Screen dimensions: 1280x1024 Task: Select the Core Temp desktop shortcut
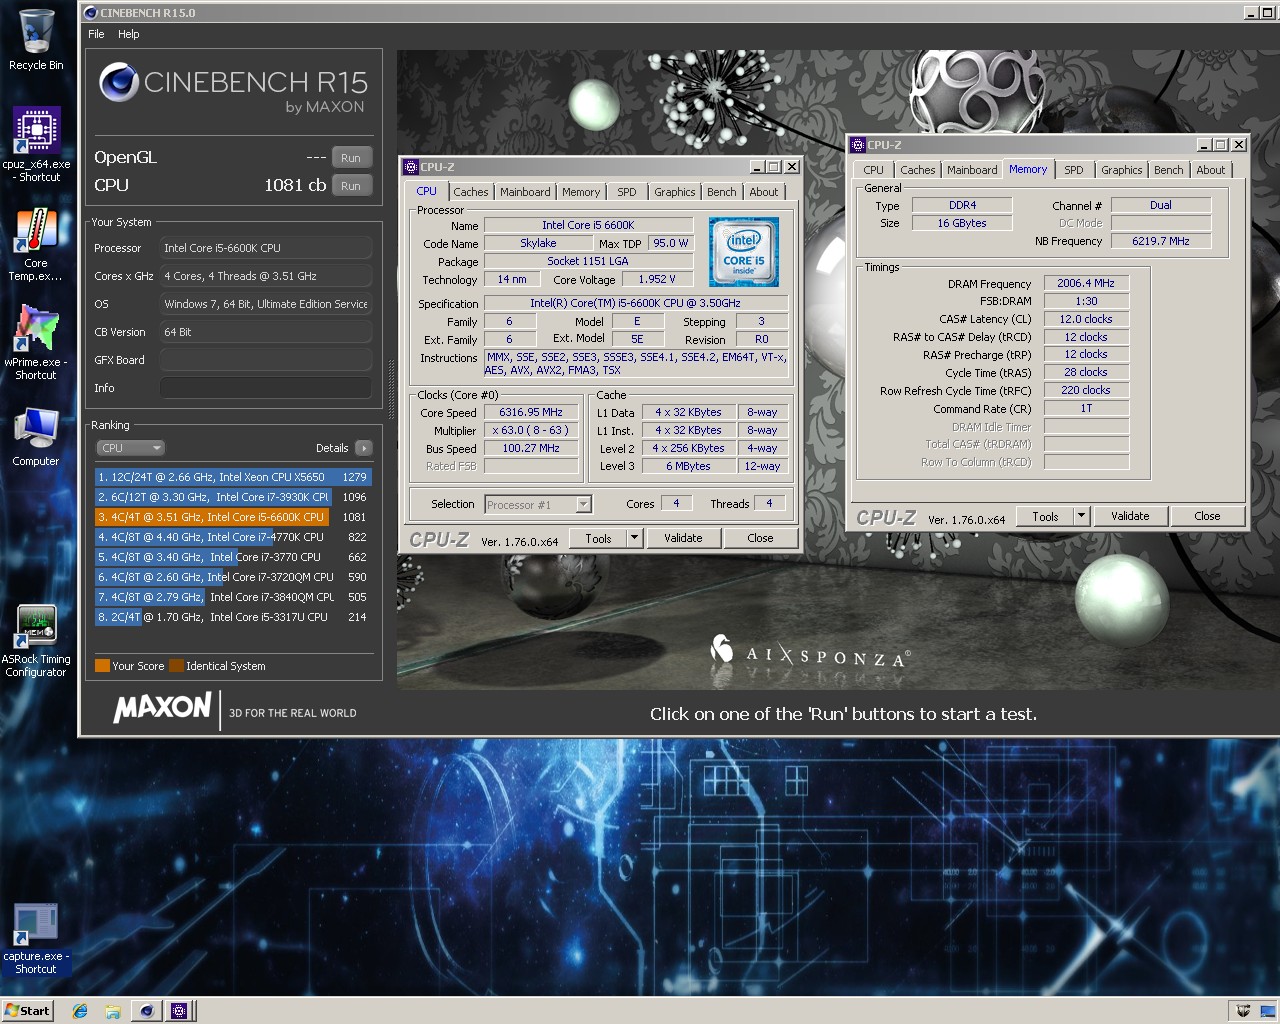point(36,231)
